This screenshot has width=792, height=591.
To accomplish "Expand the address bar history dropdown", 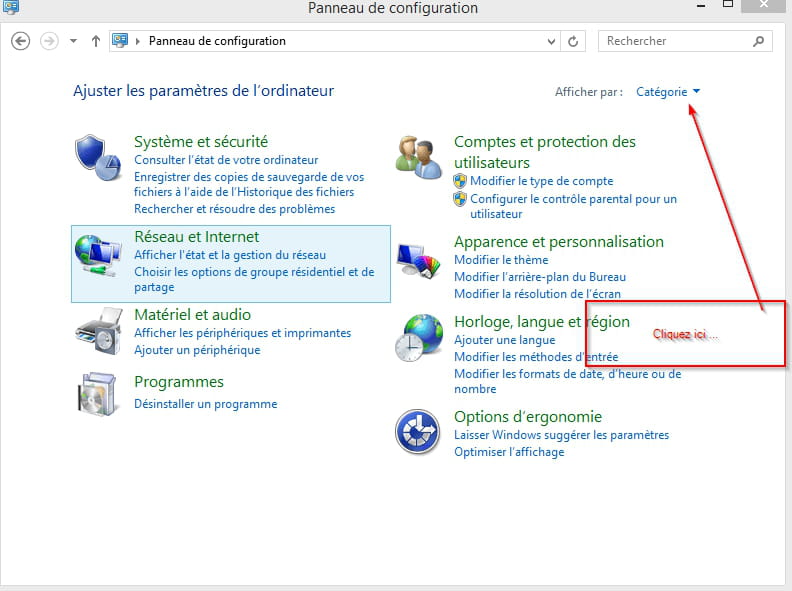I will [x=551, y=41].
